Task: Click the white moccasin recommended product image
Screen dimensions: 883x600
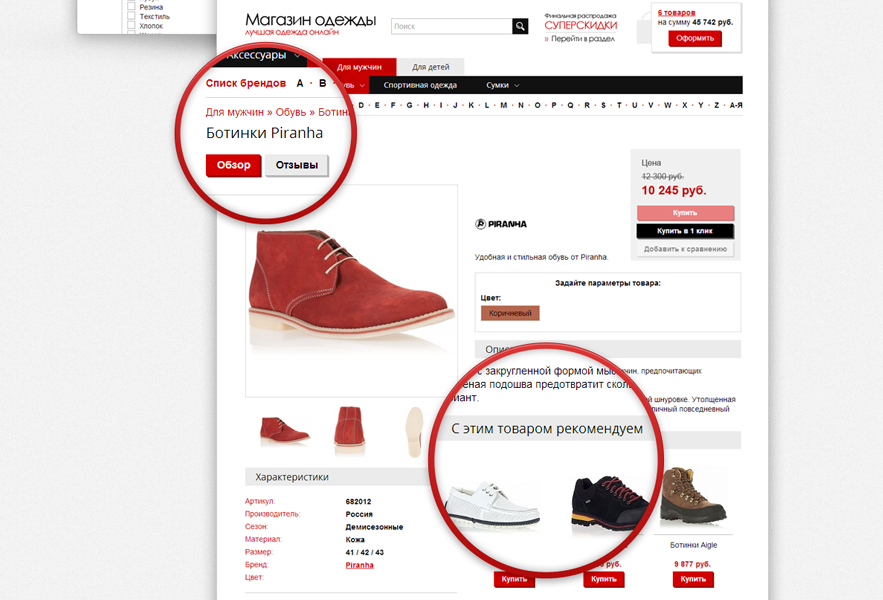Action: coord(493,504)
